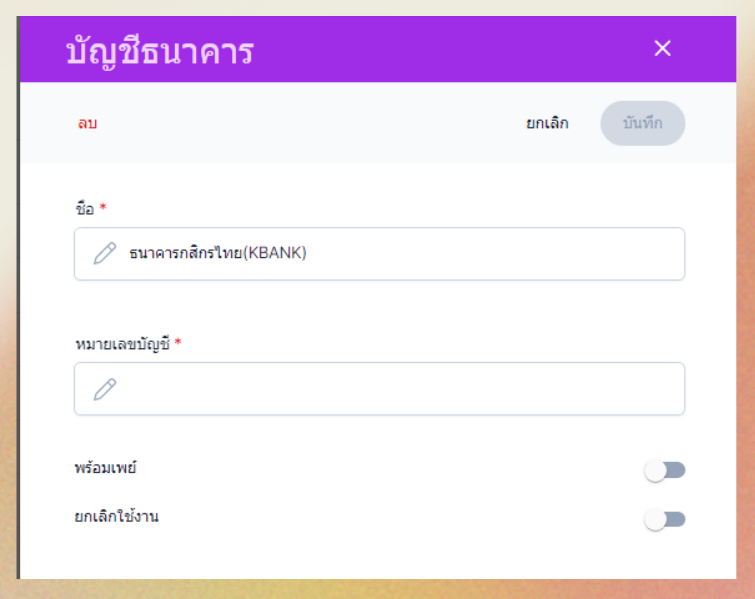Focus the empty หมายเลขบัญชี input field

tap(379, 389)
